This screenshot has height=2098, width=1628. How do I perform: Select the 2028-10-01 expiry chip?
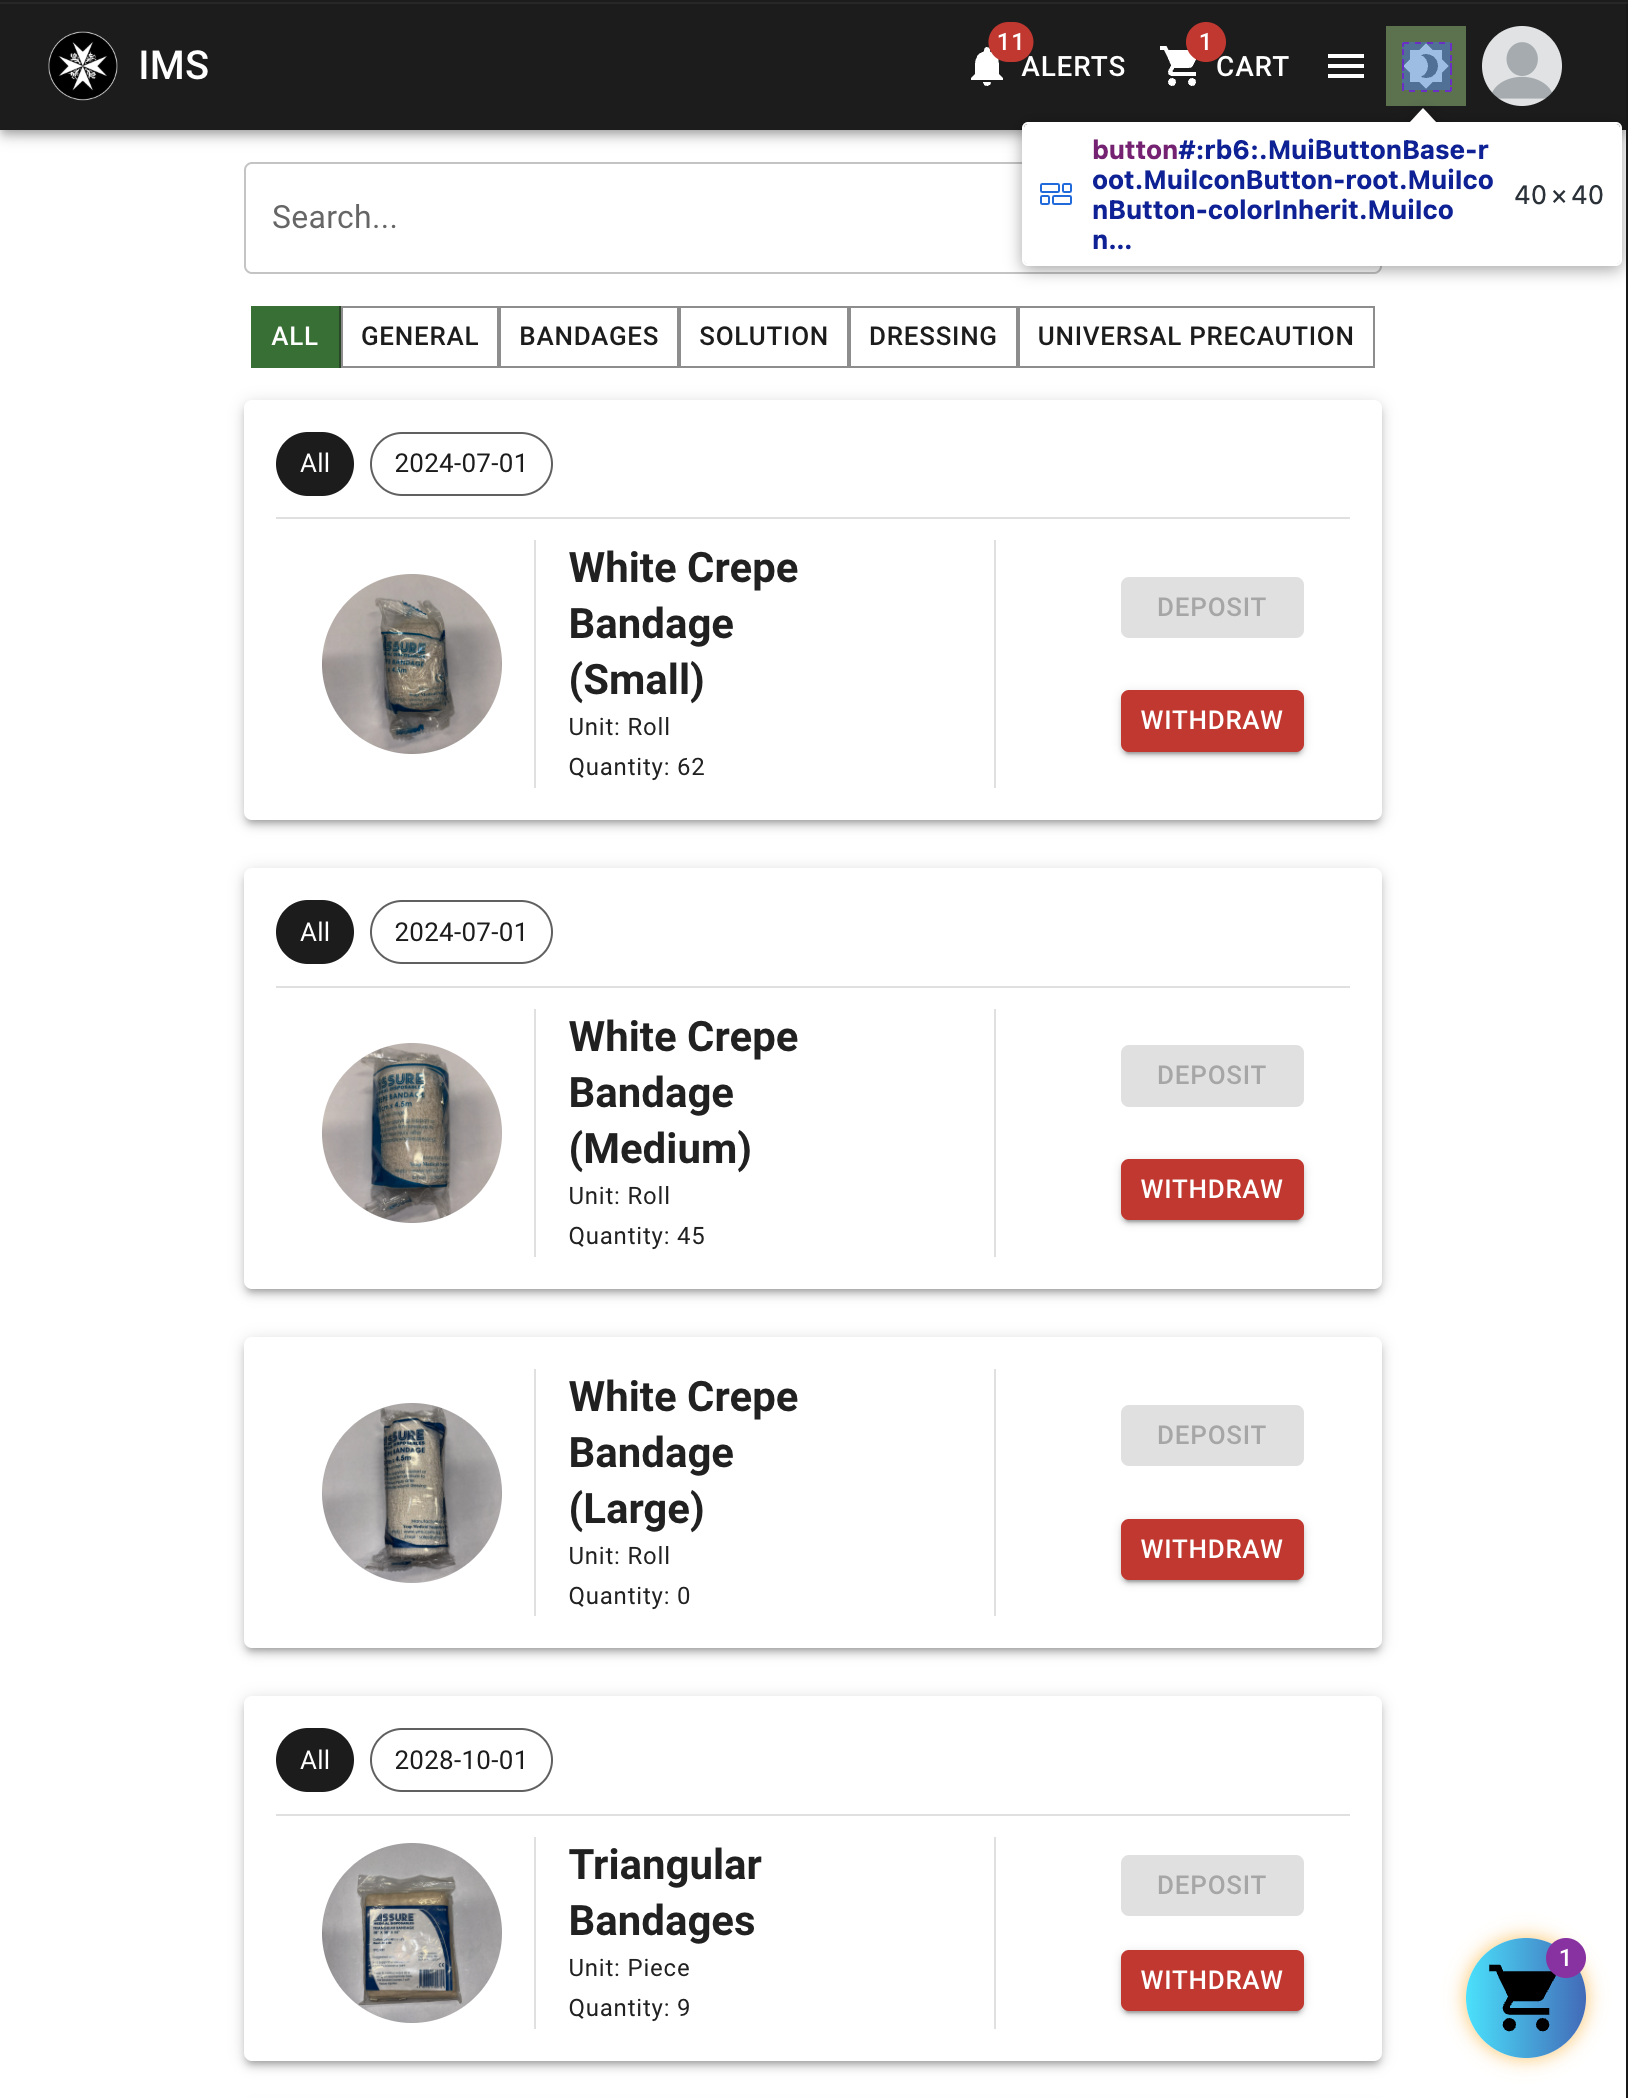pyautogui.click(x=461, y=1760)
